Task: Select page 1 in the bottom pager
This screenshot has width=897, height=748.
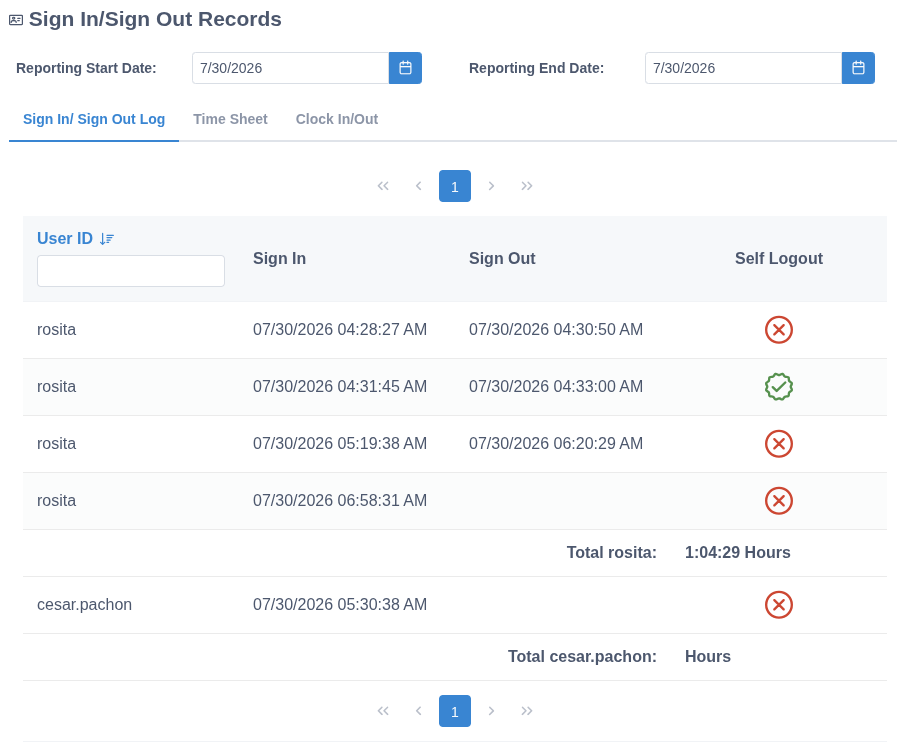Action: click(x=455, y=711)
